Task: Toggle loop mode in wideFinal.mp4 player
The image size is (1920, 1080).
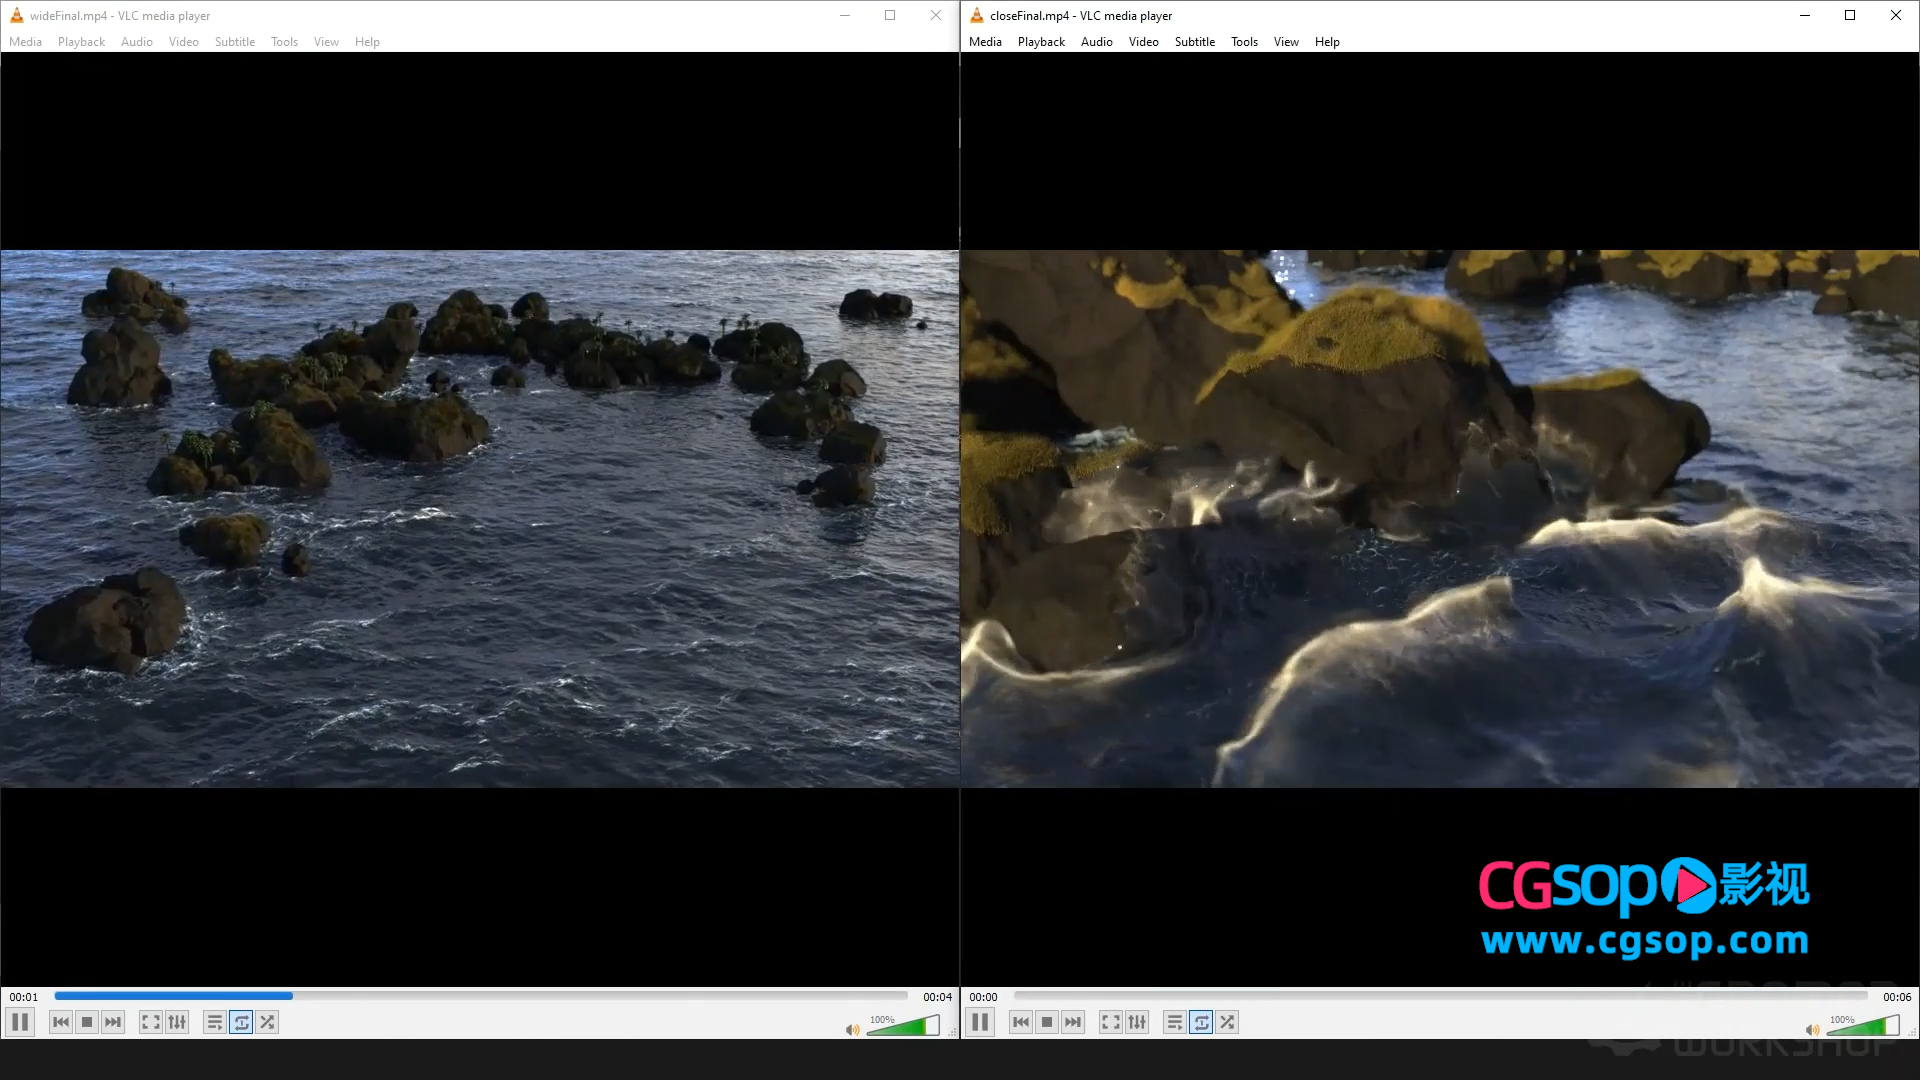Action: coord(241,1022)
